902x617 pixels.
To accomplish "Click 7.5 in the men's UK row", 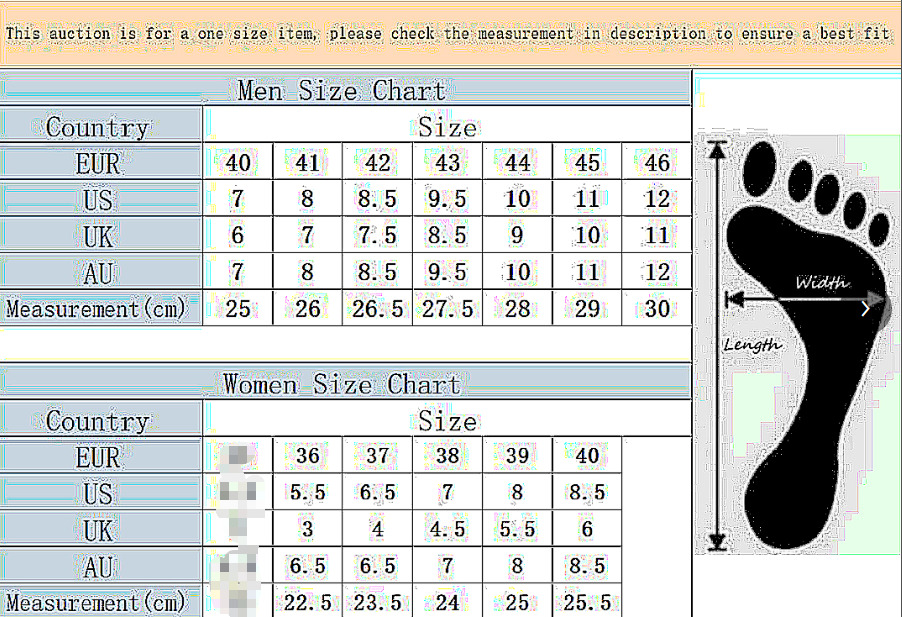I will (377, 236).
